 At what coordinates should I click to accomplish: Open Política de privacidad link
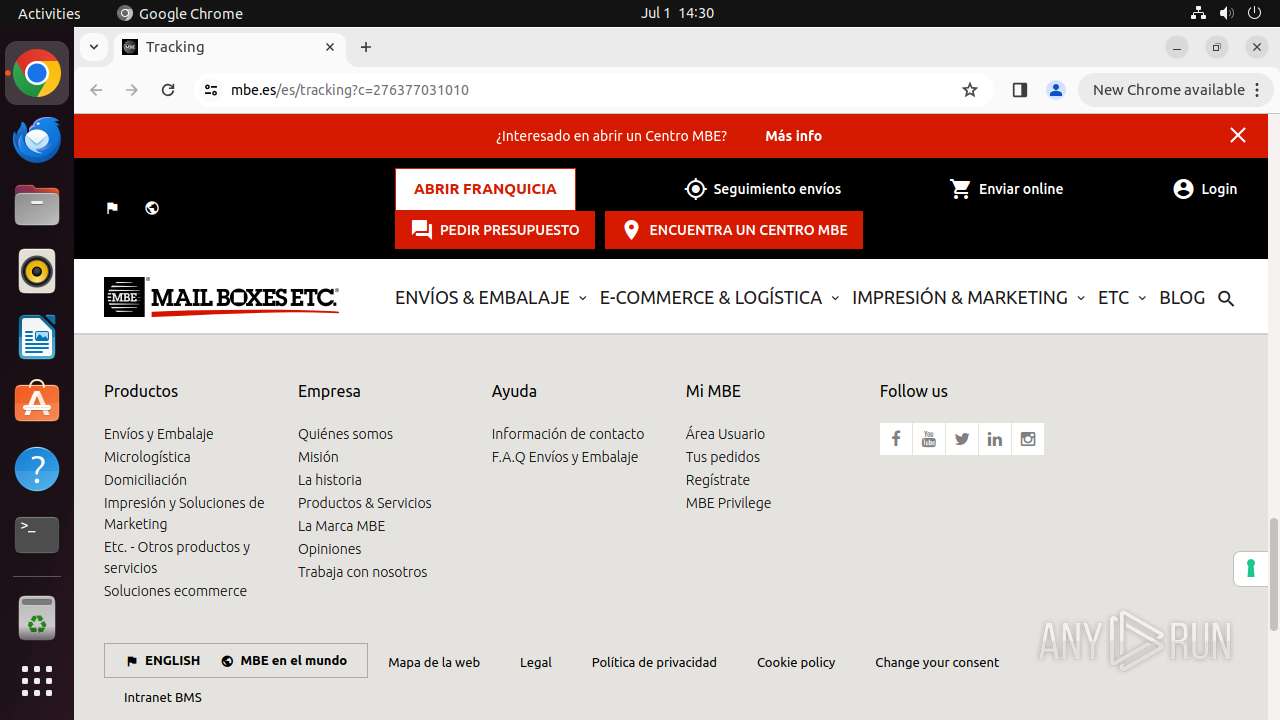(654, 662)
